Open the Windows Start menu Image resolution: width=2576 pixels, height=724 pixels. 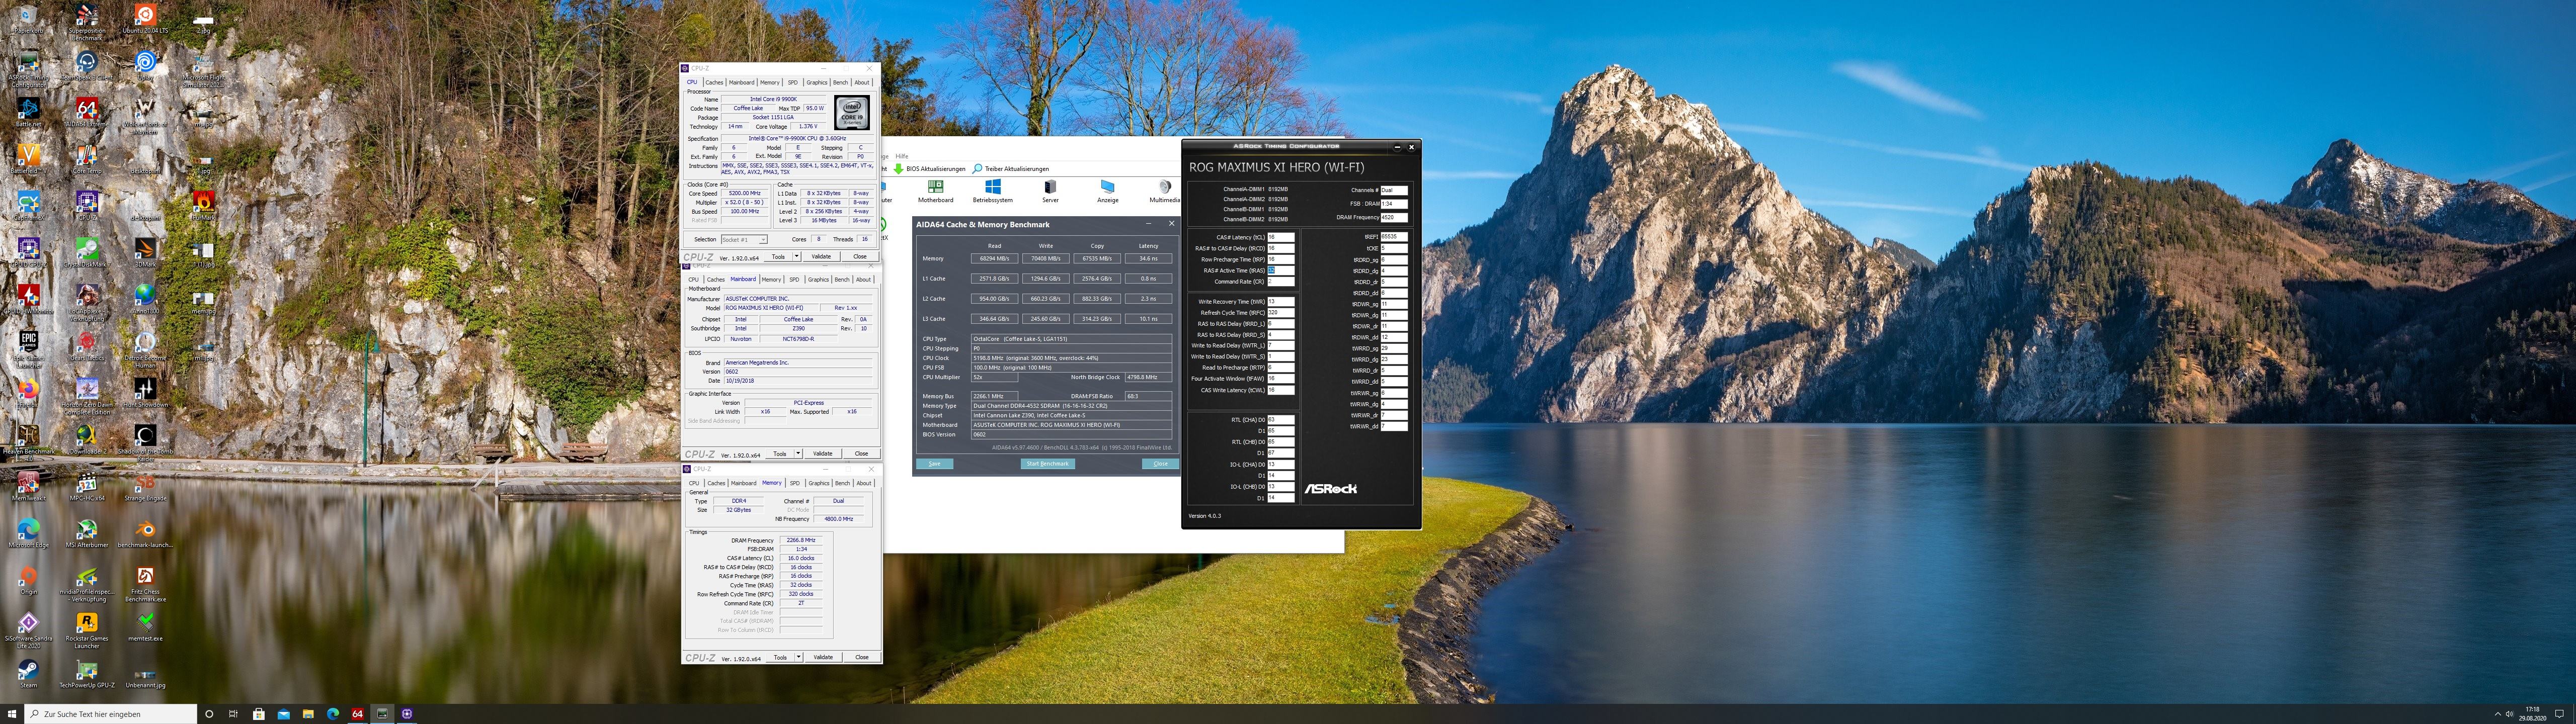click(11, 714)
